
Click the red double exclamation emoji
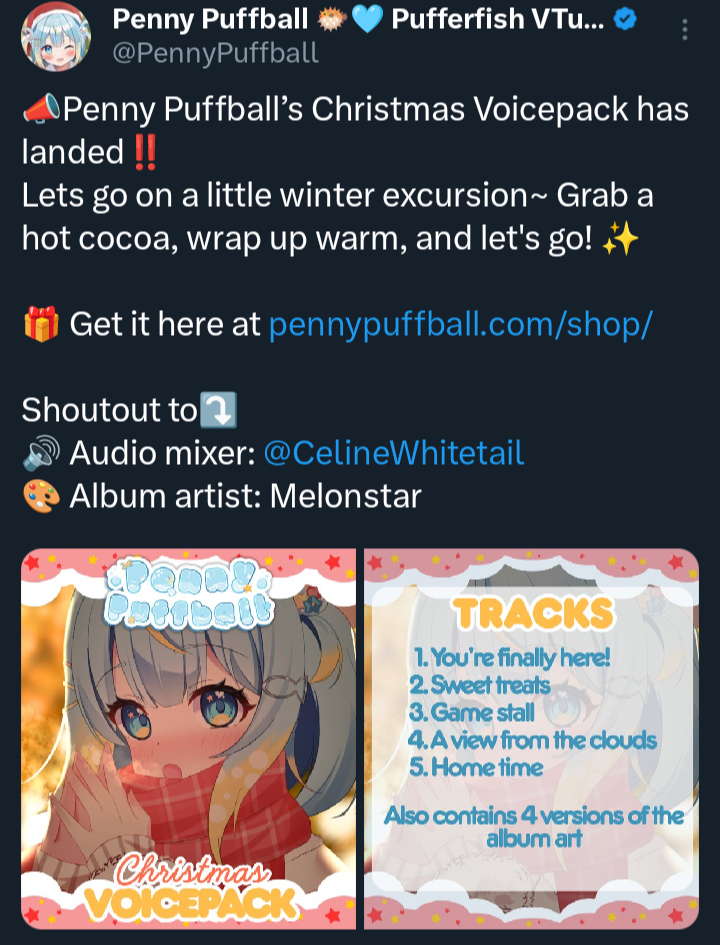[145, 152]
